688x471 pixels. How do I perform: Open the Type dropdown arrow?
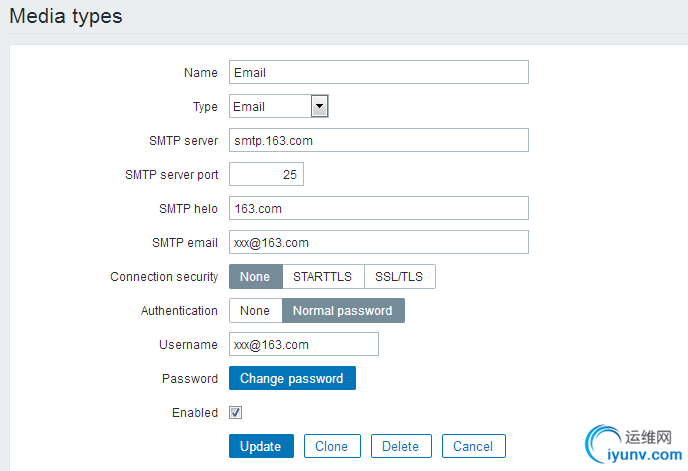click(x=320, y=106)
